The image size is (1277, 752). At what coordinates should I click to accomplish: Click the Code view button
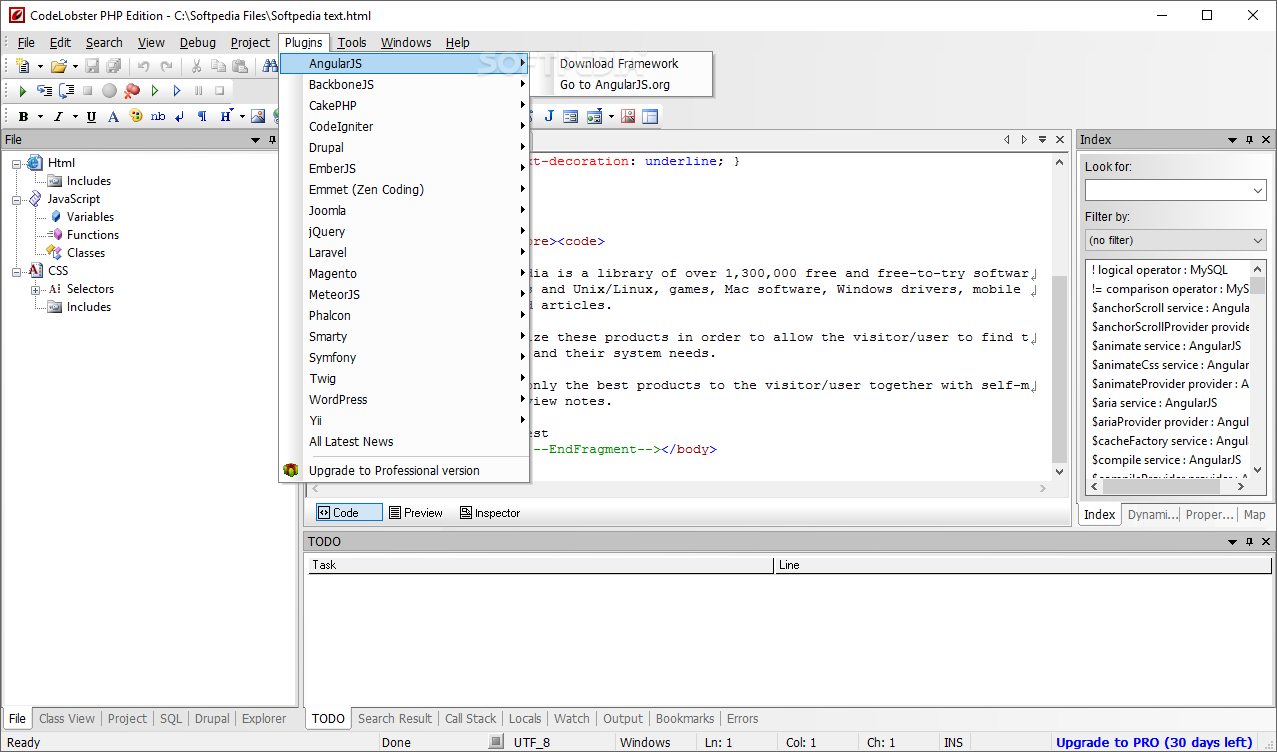pyautogui.click(x=349, y=513)
